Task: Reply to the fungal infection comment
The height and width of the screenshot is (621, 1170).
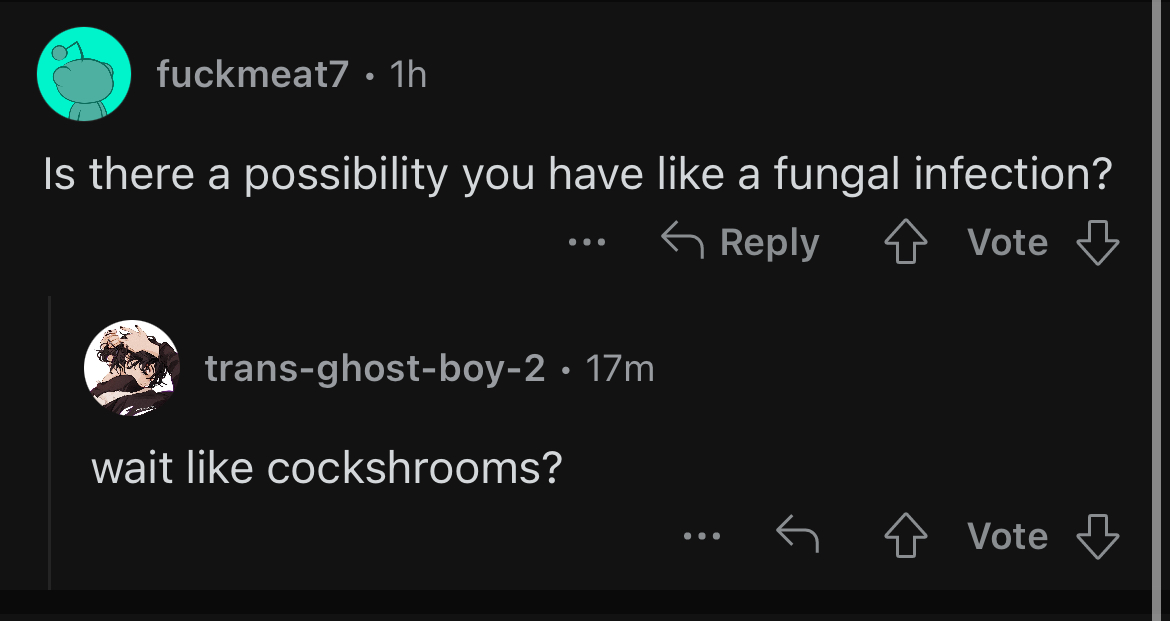Action: pos(740,242)
